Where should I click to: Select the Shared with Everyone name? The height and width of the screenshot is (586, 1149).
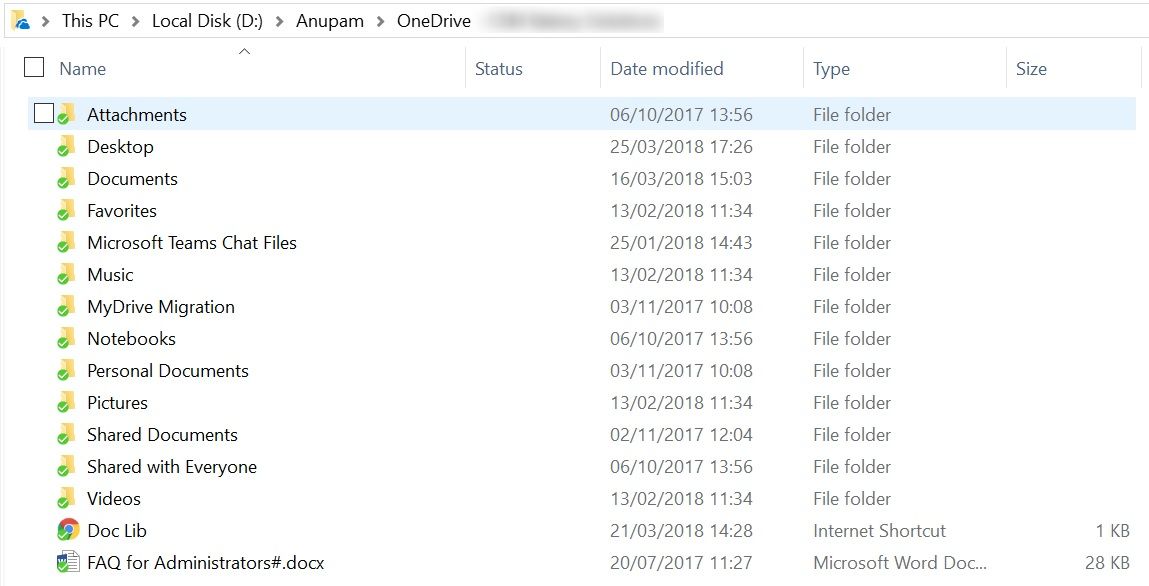tap(172, 467)
